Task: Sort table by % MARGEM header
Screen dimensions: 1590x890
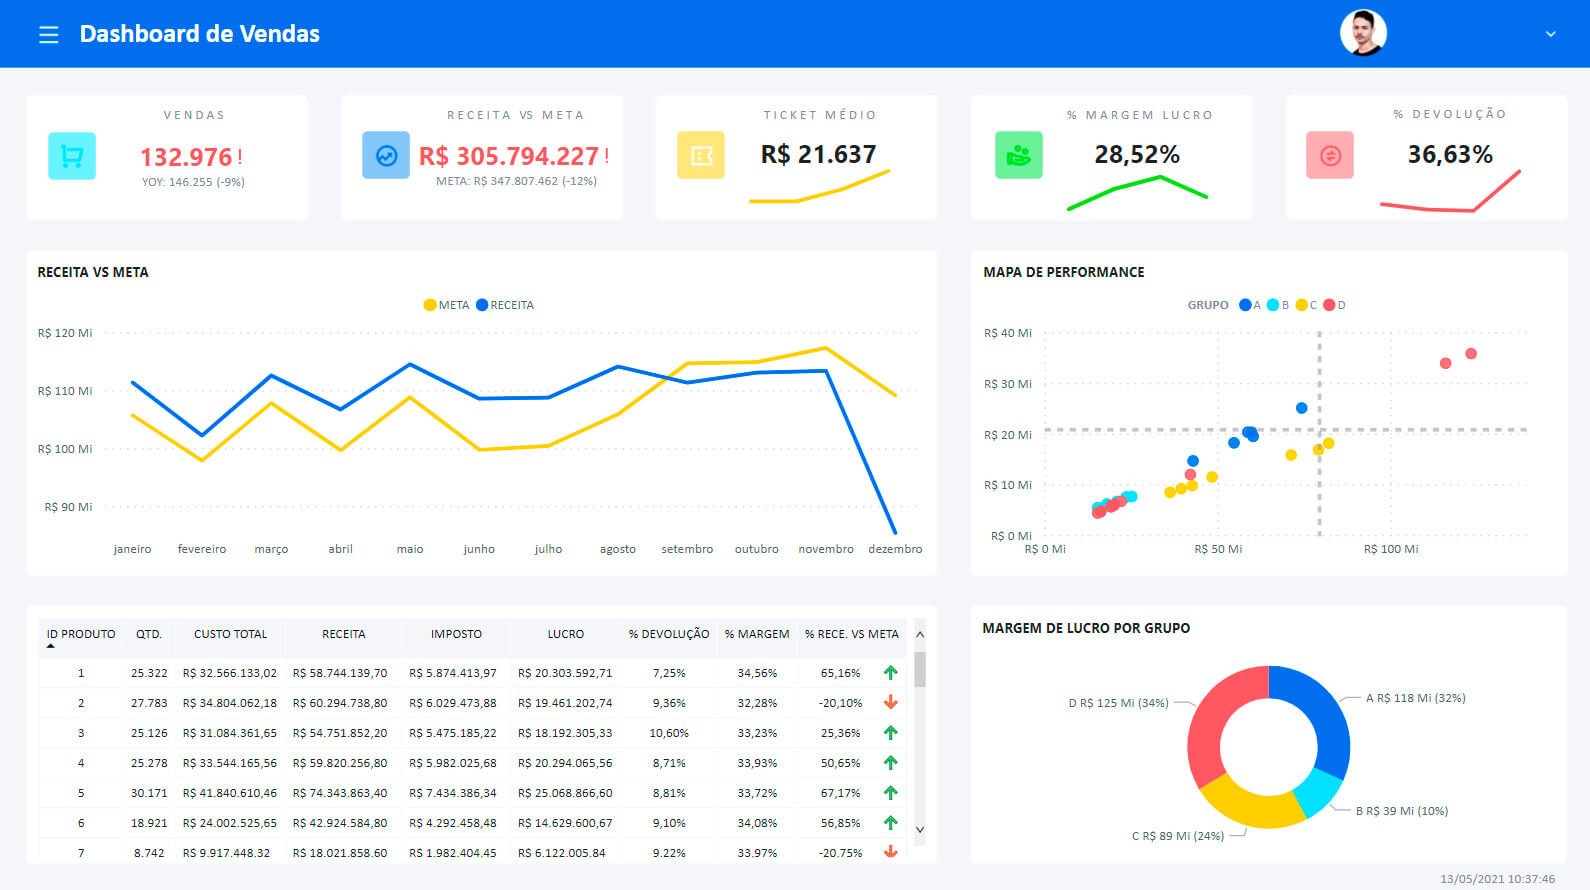Action: click(757, 634)
